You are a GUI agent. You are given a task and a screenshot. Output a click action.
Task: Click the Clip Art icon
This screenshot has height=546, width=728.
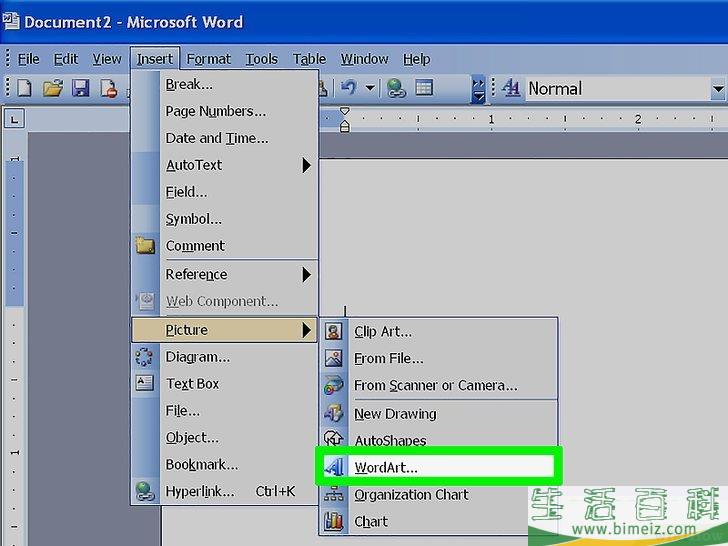point(333,332)
